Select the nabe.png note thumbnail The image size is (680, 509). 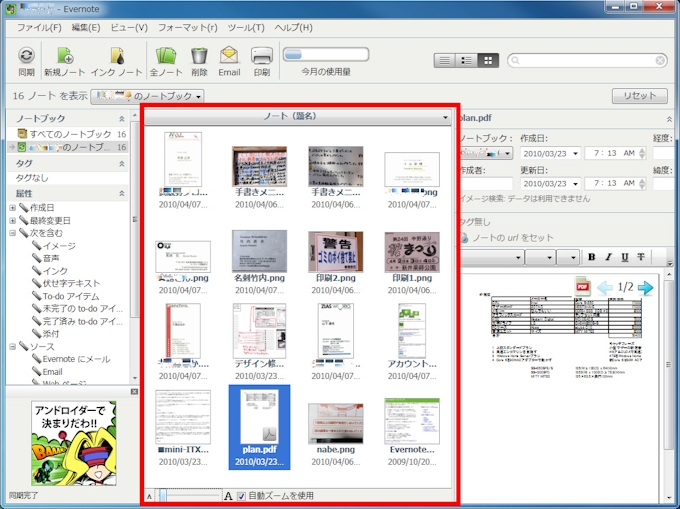335,426
